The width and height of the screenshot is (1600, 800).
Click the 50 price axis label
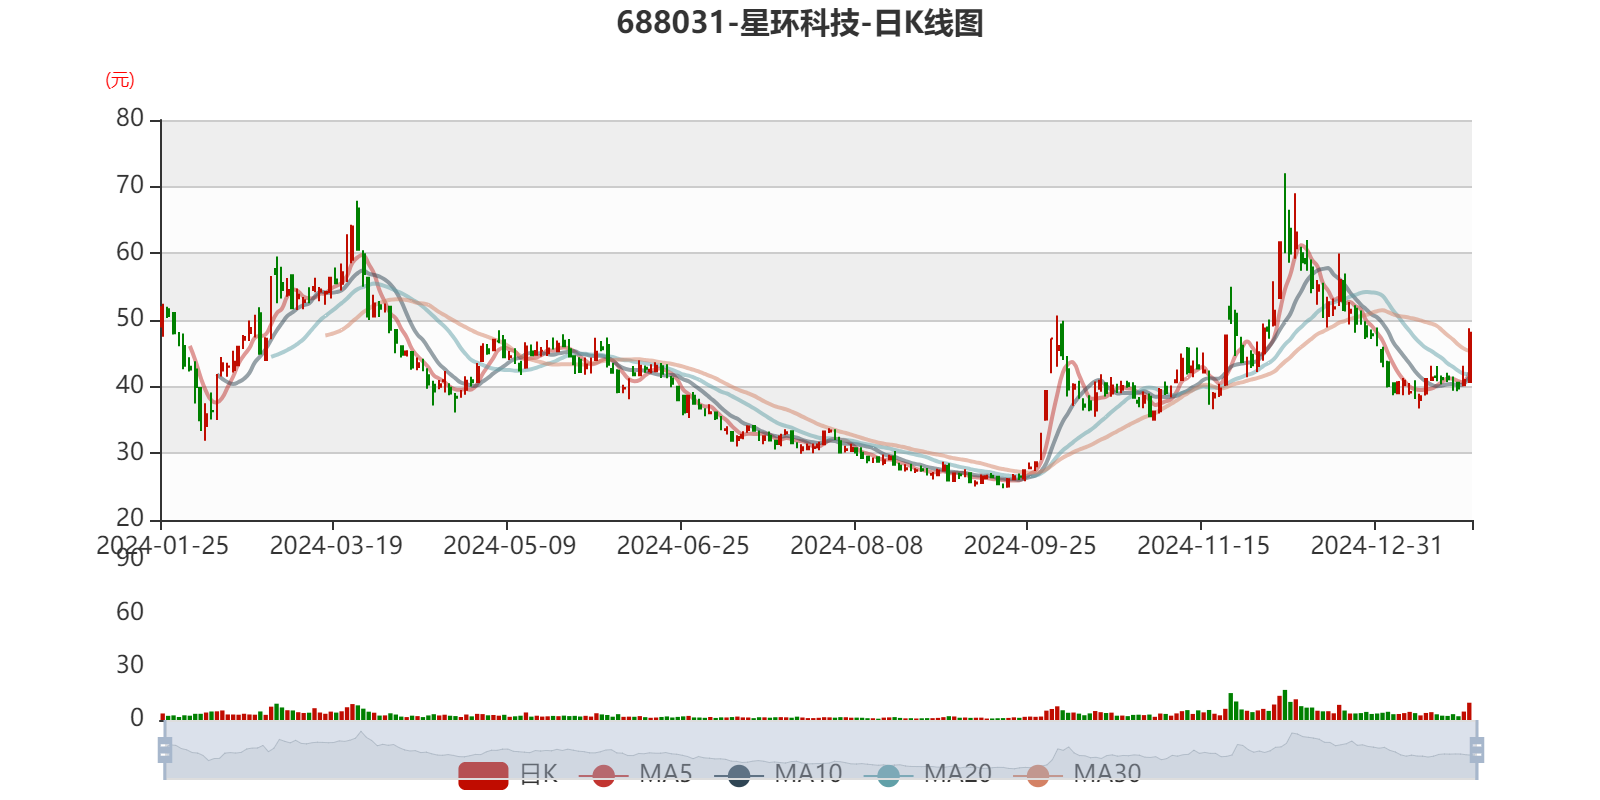(130, 318)
